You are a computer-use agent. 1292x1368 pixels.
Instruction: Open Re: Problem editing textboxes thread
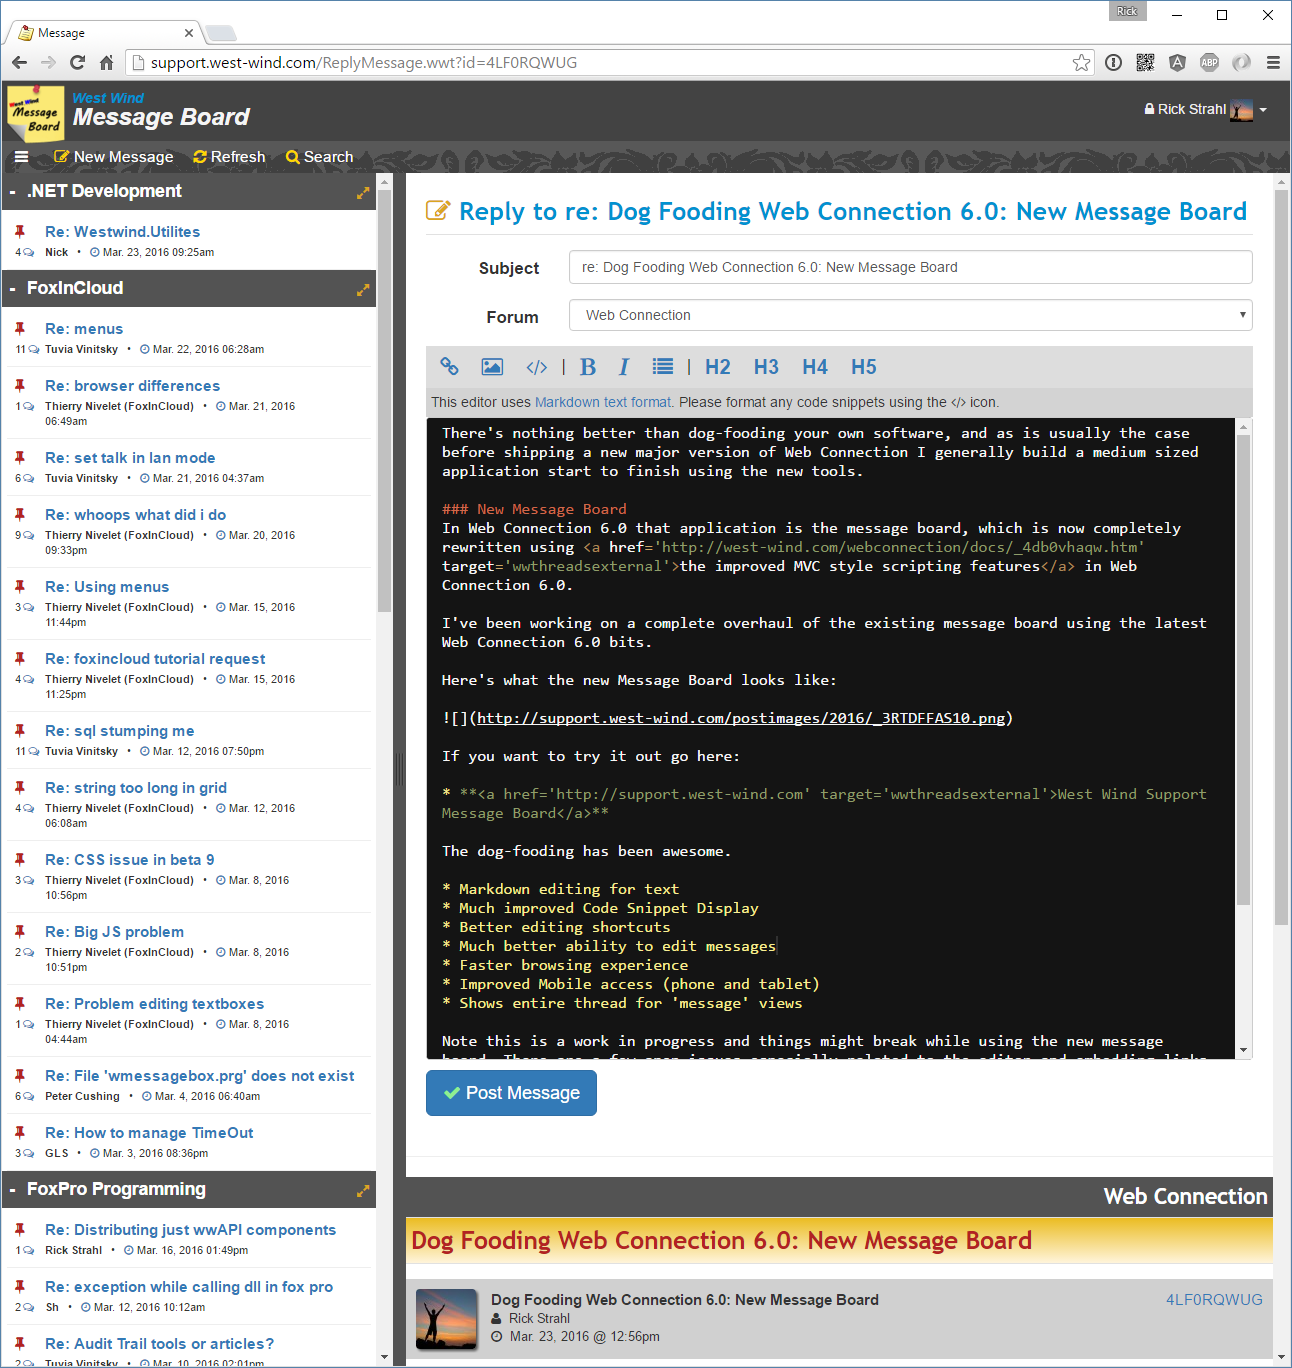pyautogui.click(x=154, y=1004)
